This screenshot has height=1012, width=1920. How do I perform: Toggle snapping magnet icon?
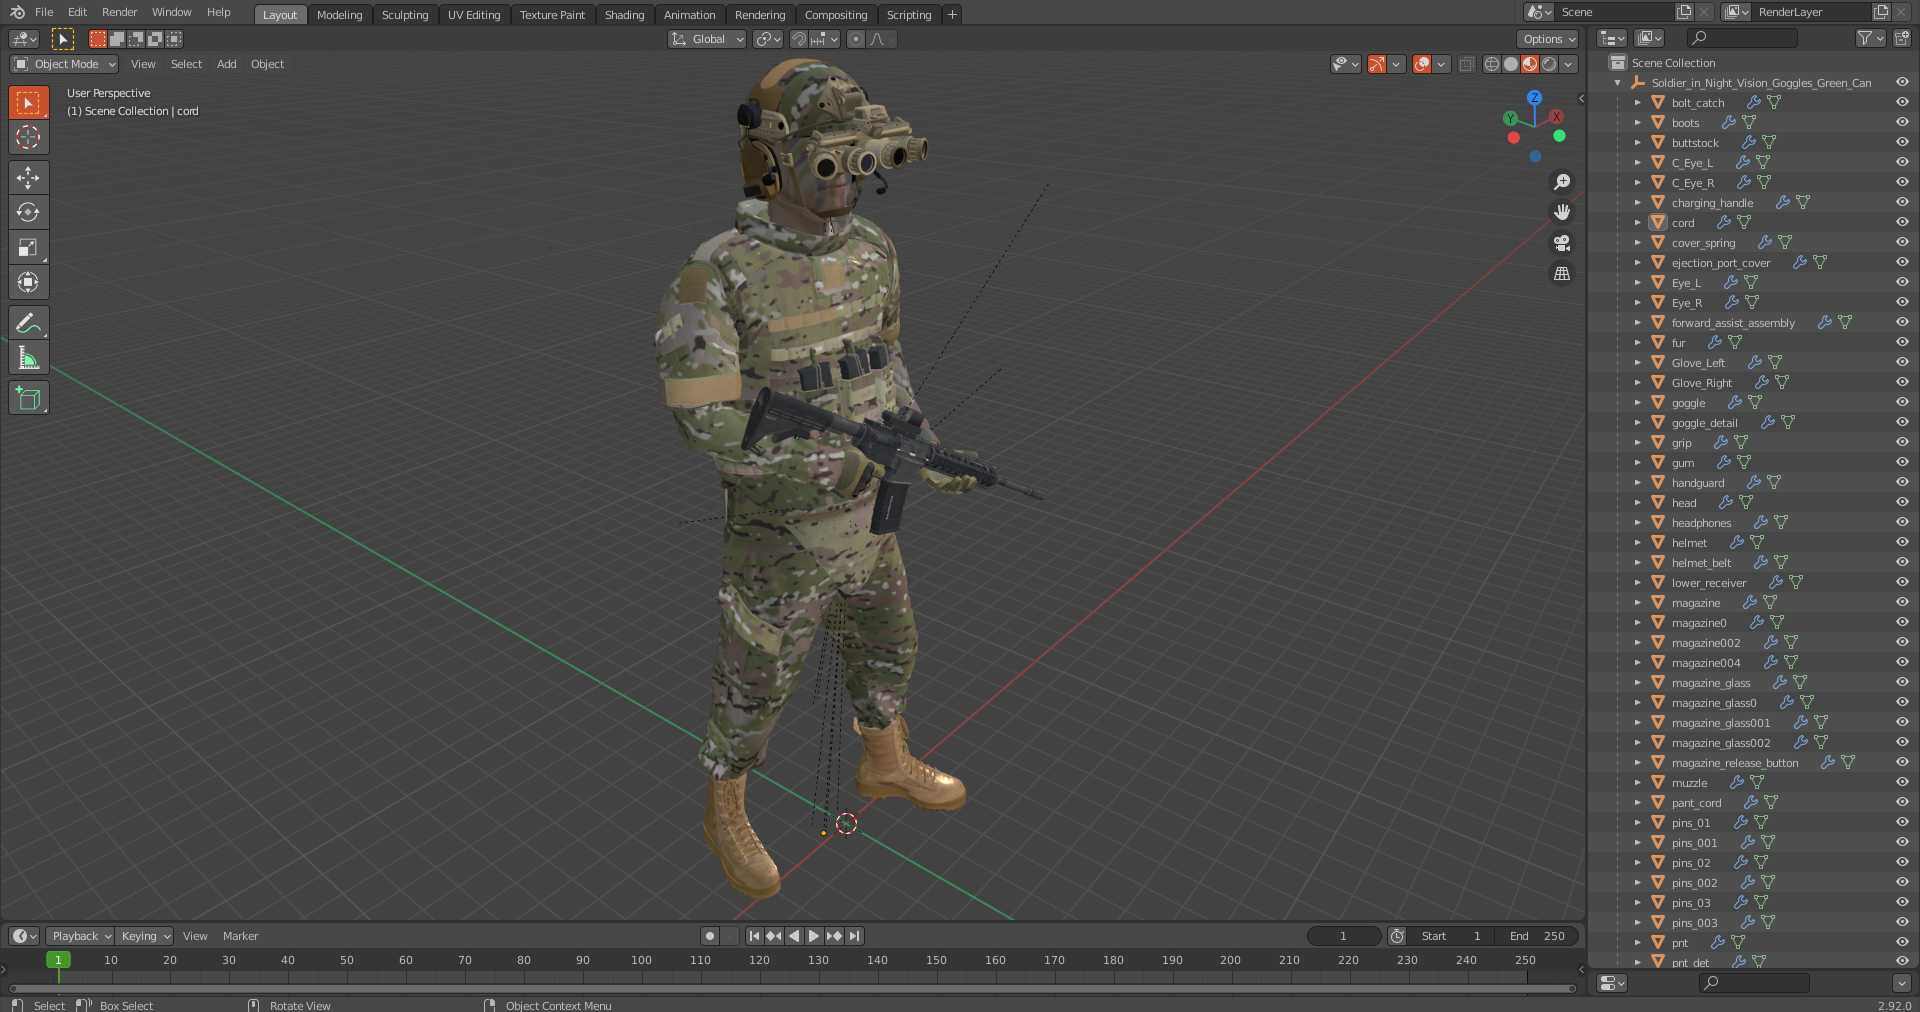point(798,39)
